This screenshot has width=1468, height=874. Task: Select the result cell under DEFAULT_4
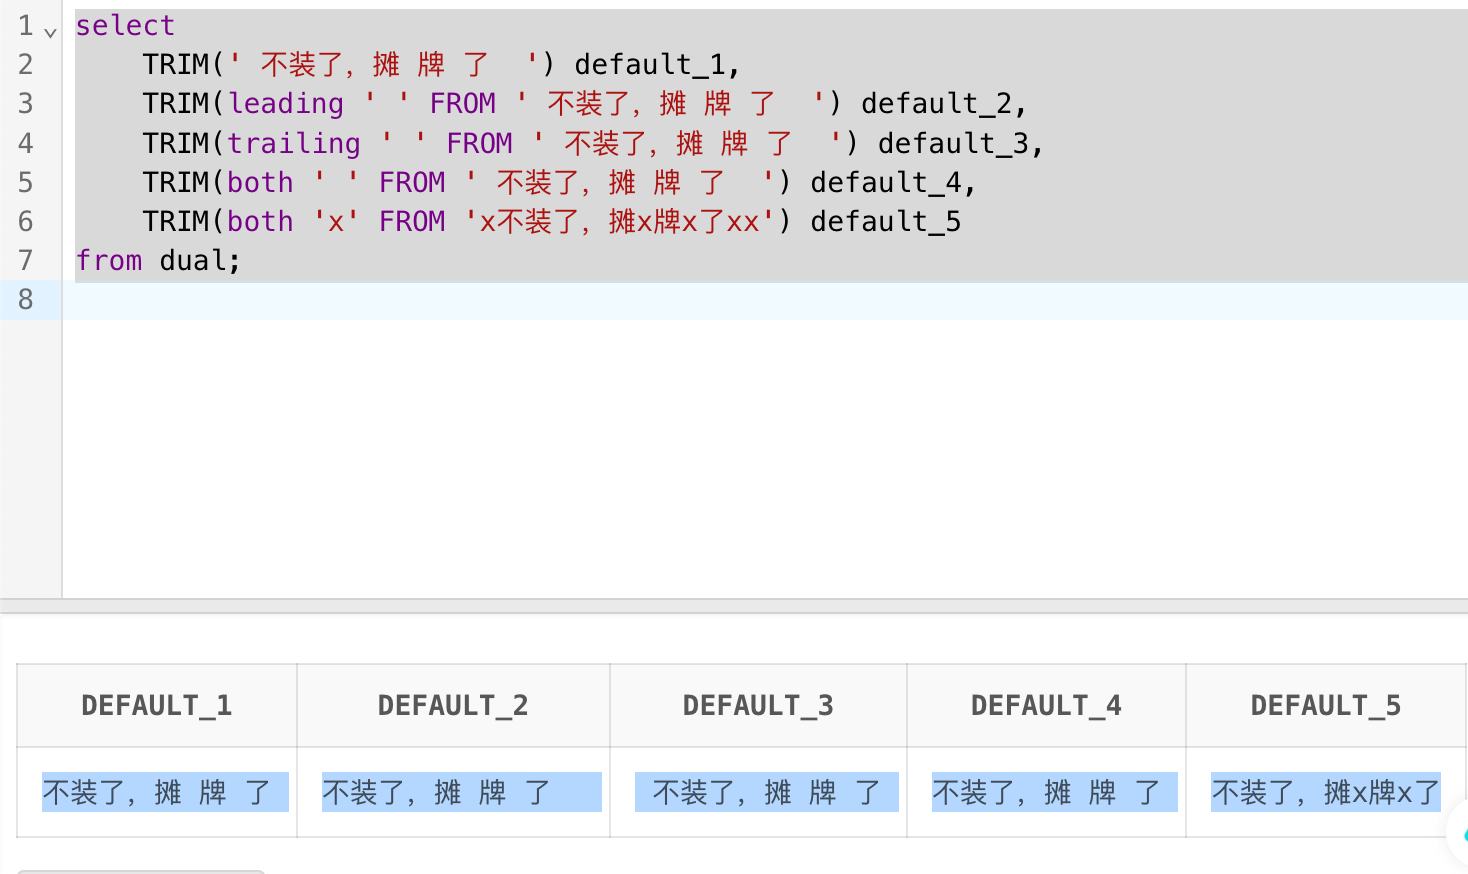pyautogui.click(x=1046, y=792)
